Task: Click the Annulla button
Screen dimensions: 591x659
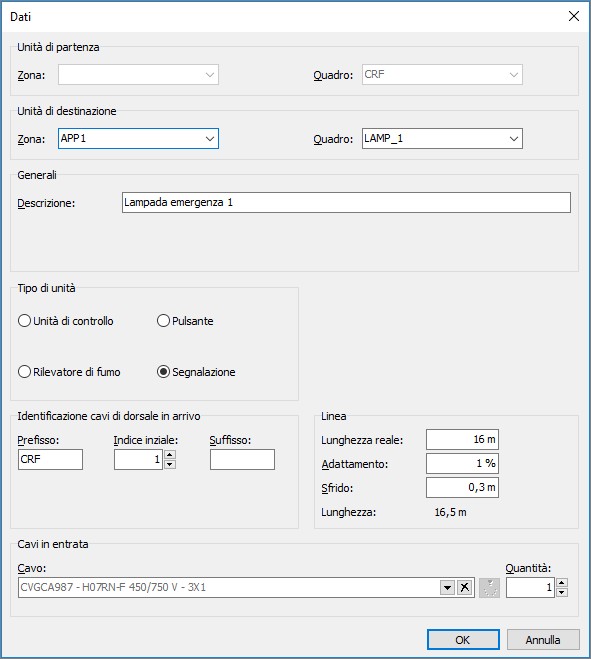Action: click(x=543, y=640)
